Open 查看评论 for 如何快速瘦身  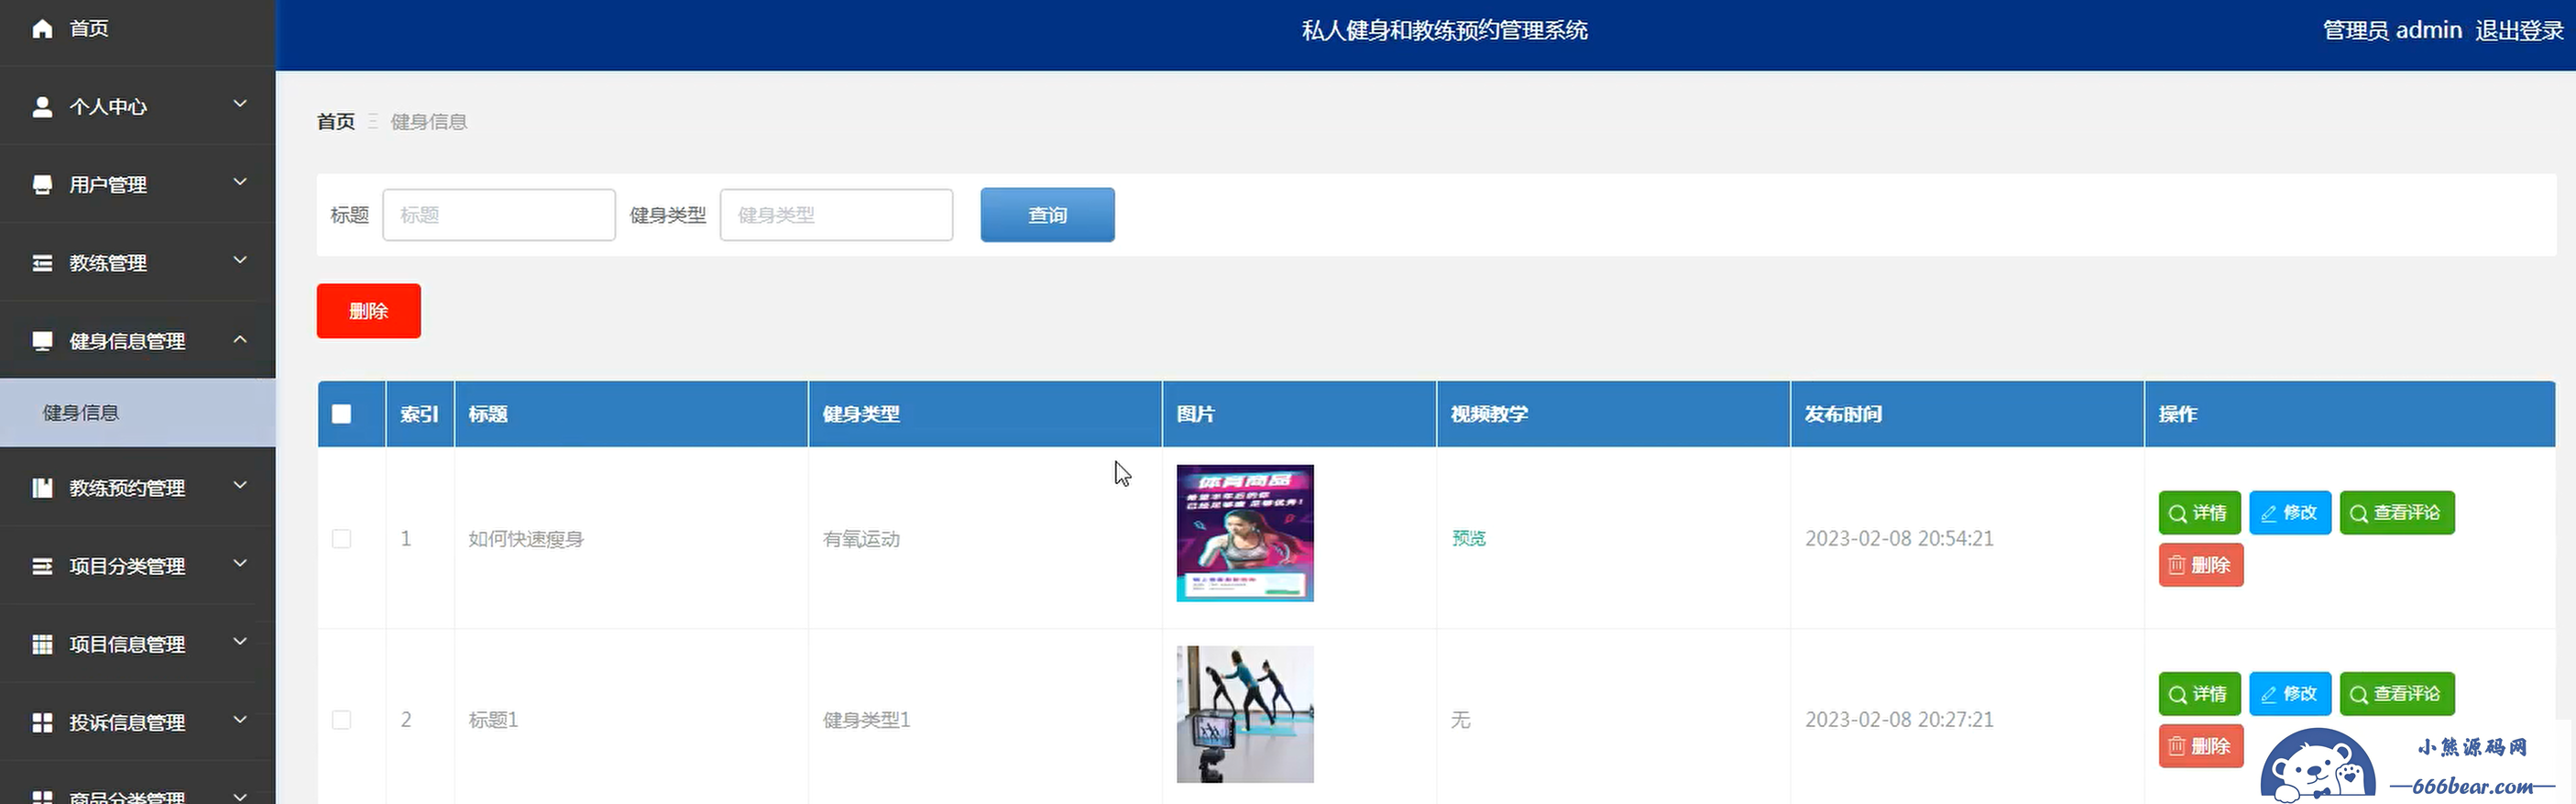pos(2397,513)
